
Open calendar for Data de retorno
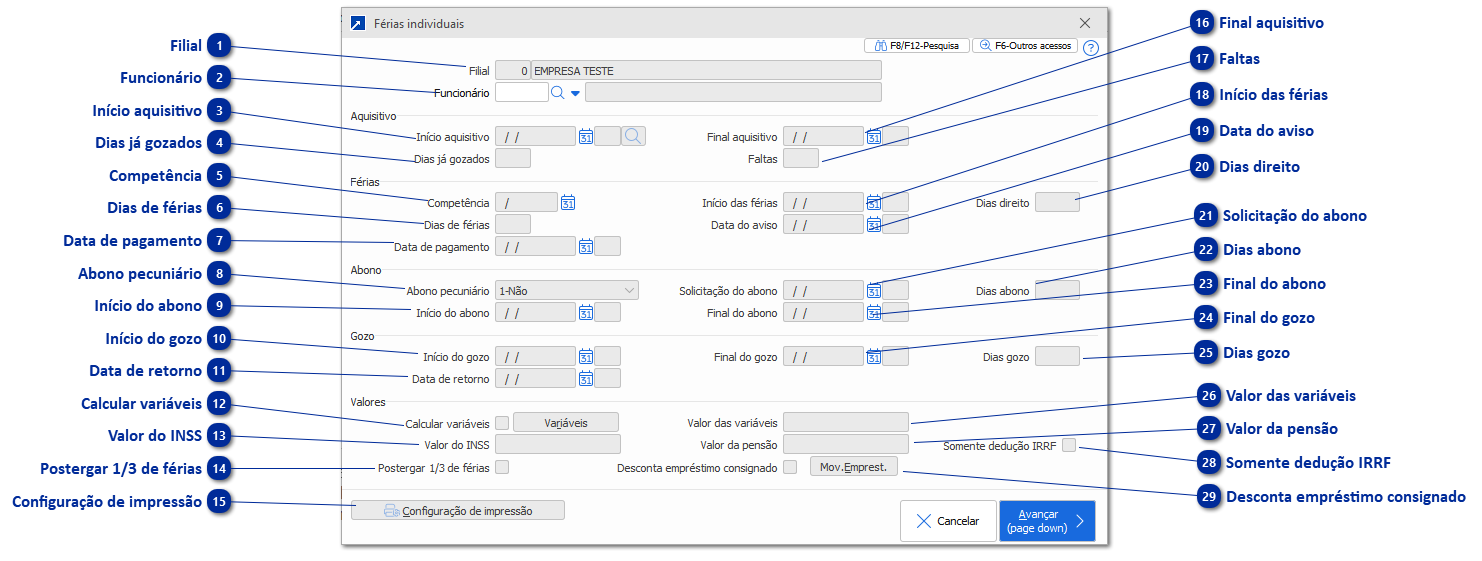click(587, 379)
